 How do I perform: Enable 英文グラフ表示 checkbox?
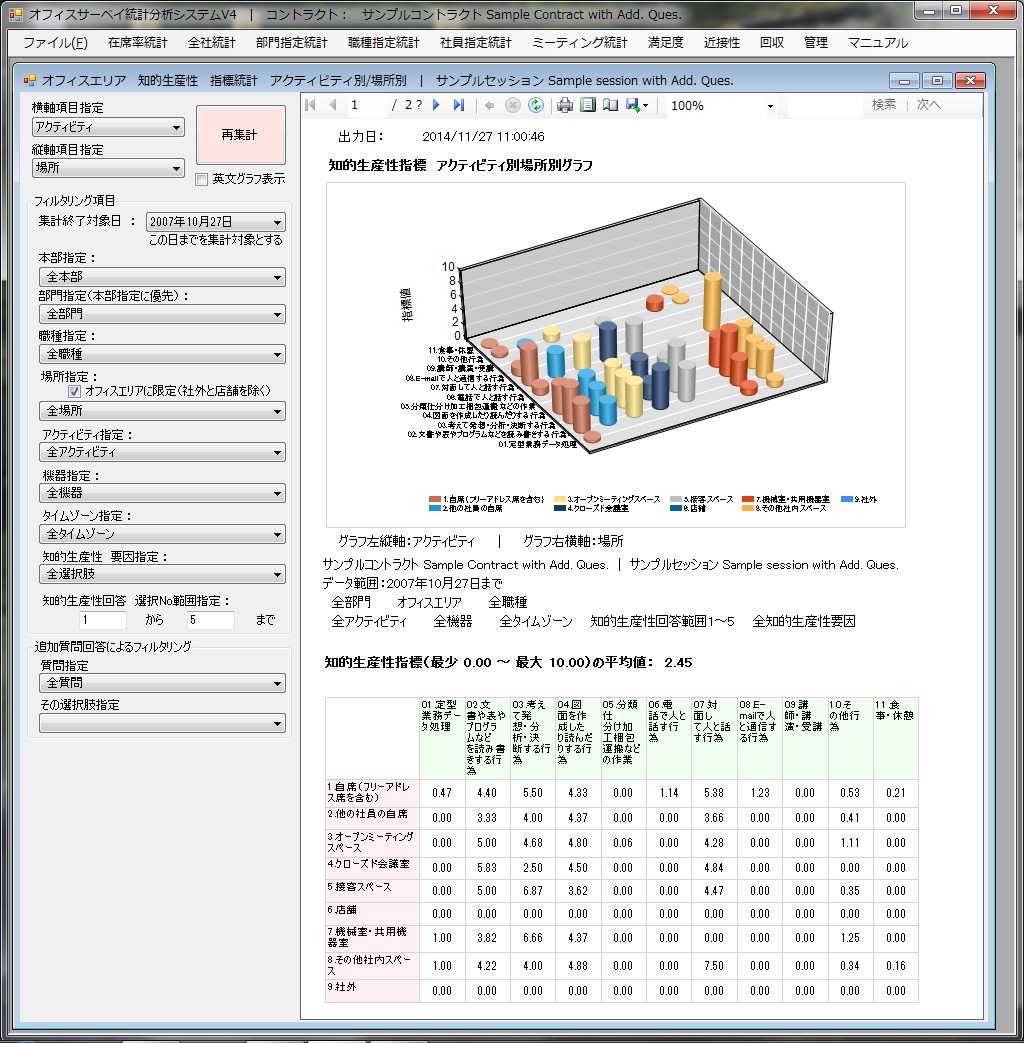pyautogui.click(x=202, y=179)
